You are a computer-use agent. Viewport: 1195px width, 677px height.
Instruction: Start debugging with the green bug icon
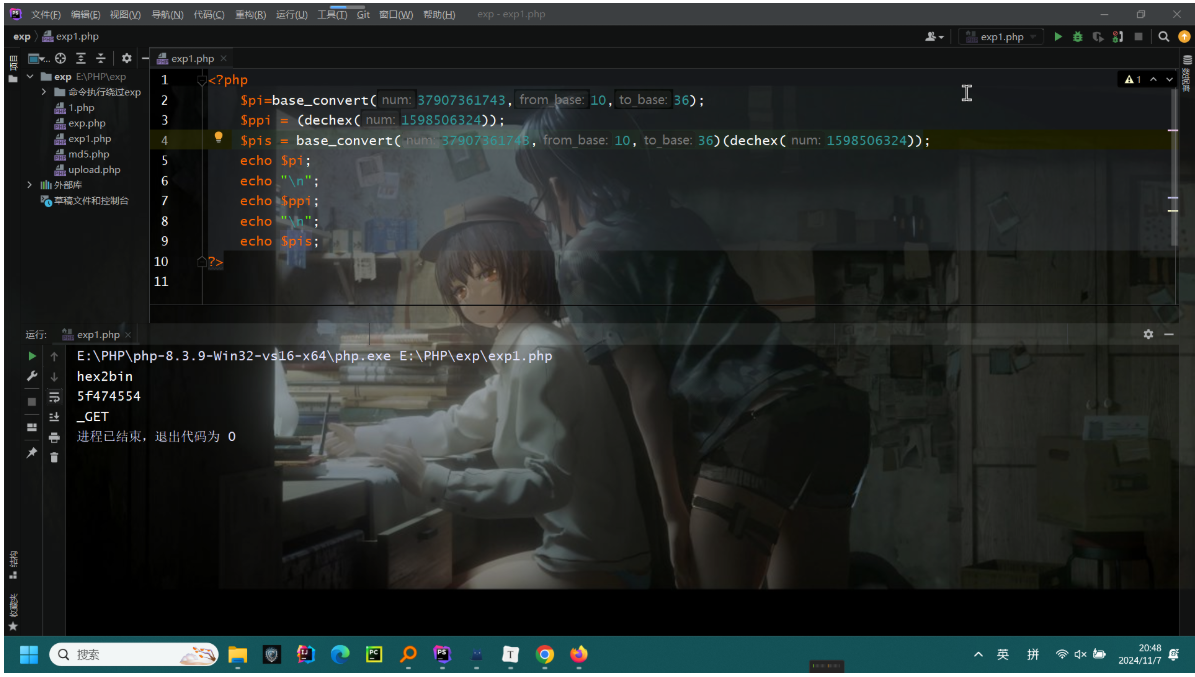tap(1078, 37)
